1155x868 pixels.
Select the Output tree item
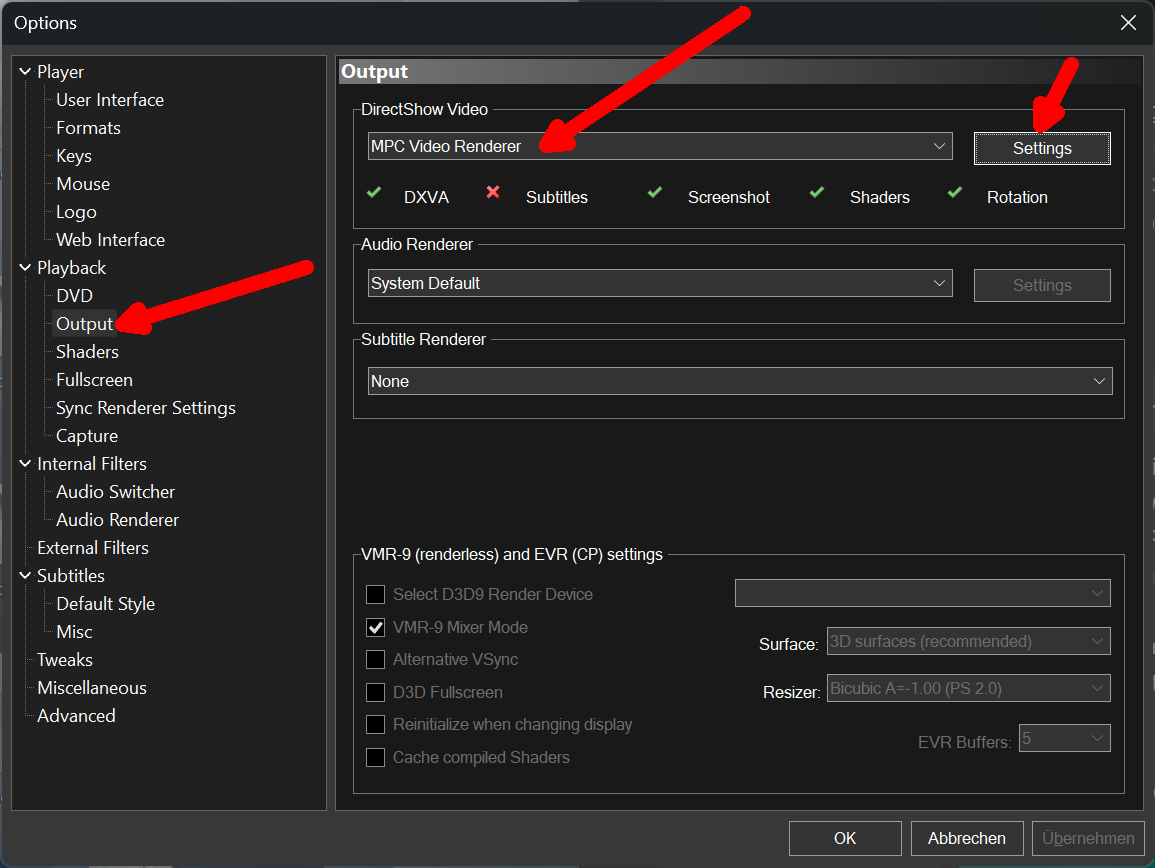coord(84,323)
